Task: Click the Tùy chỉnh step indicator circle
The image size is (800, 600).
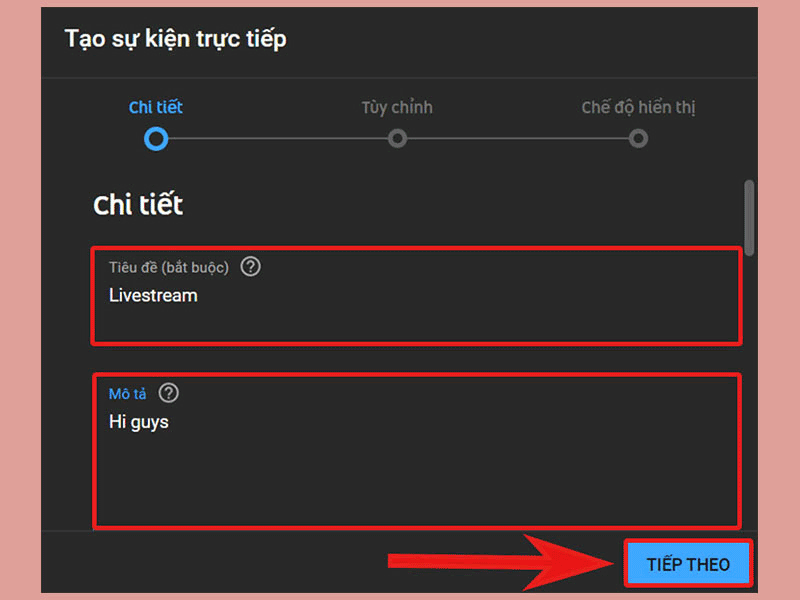Action: 397,139
